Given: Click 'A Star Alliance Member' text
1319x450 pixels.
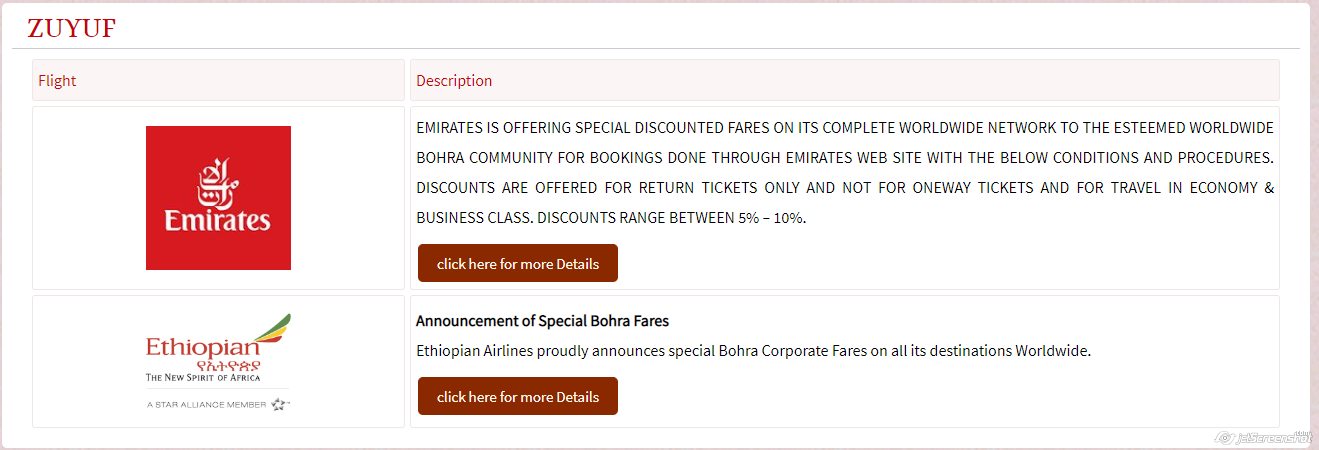Looking at the screenshot, I should click(206, 405).
